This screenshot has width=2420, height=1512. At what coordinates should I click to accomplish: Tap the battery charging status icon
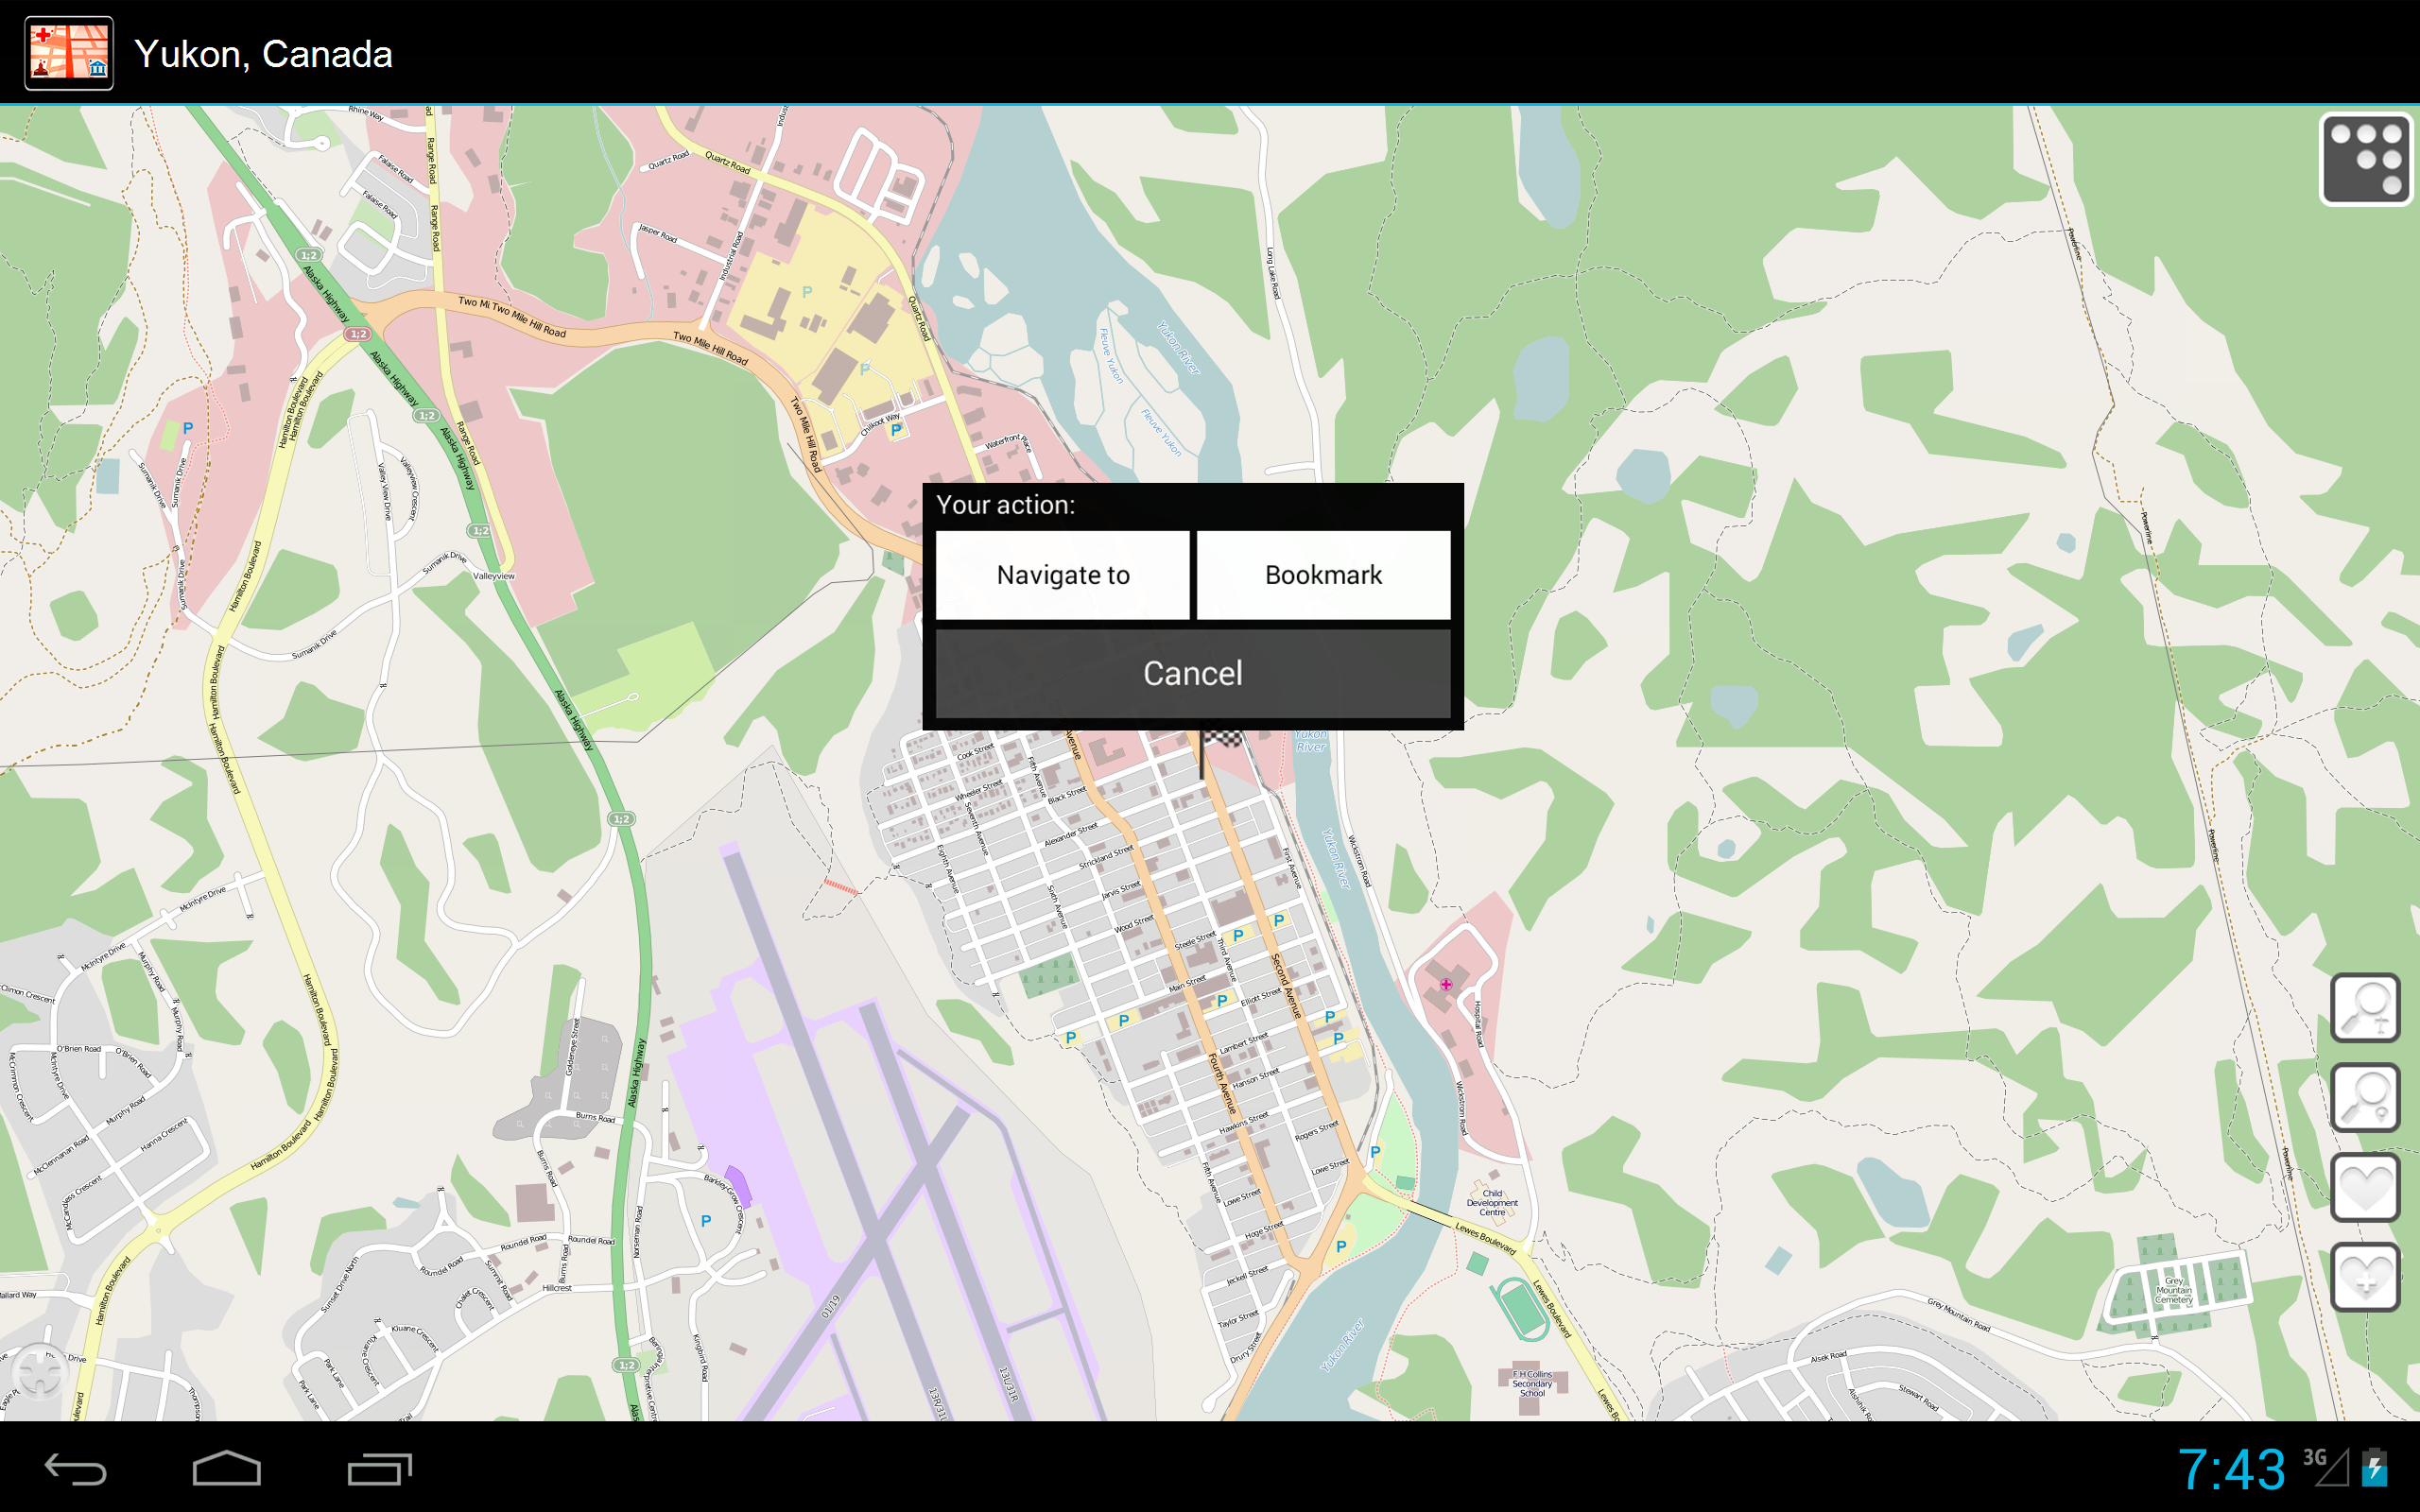point(2375,1468)
